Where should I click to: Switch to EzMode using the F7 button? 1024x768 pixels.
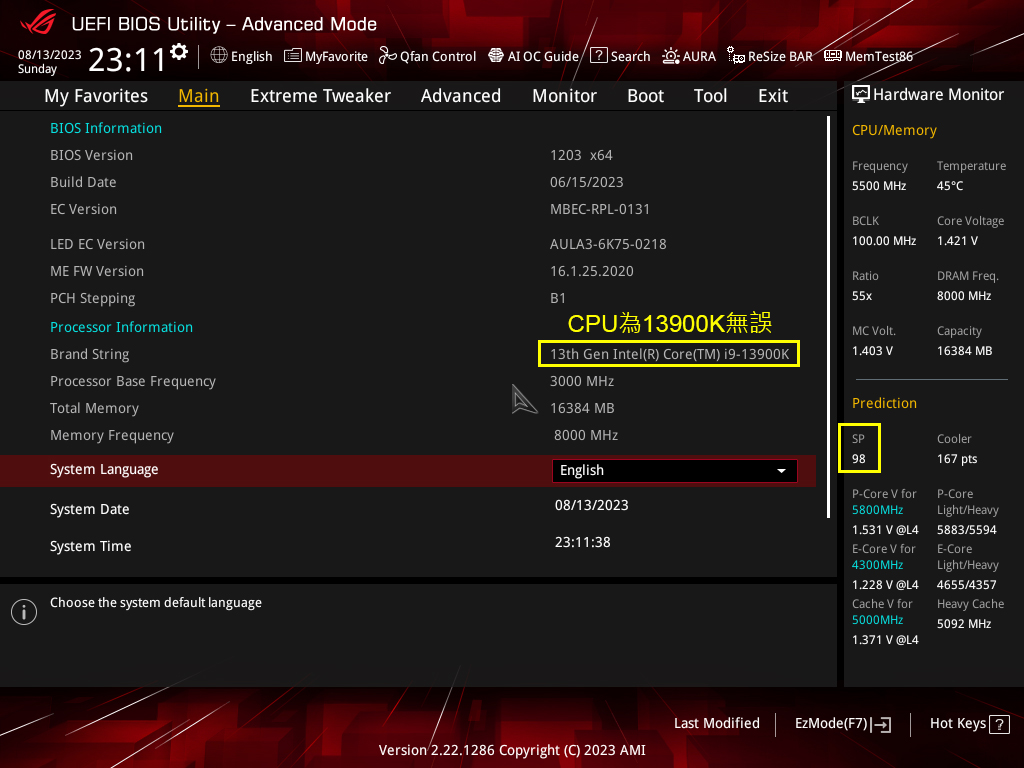[842, 723]
